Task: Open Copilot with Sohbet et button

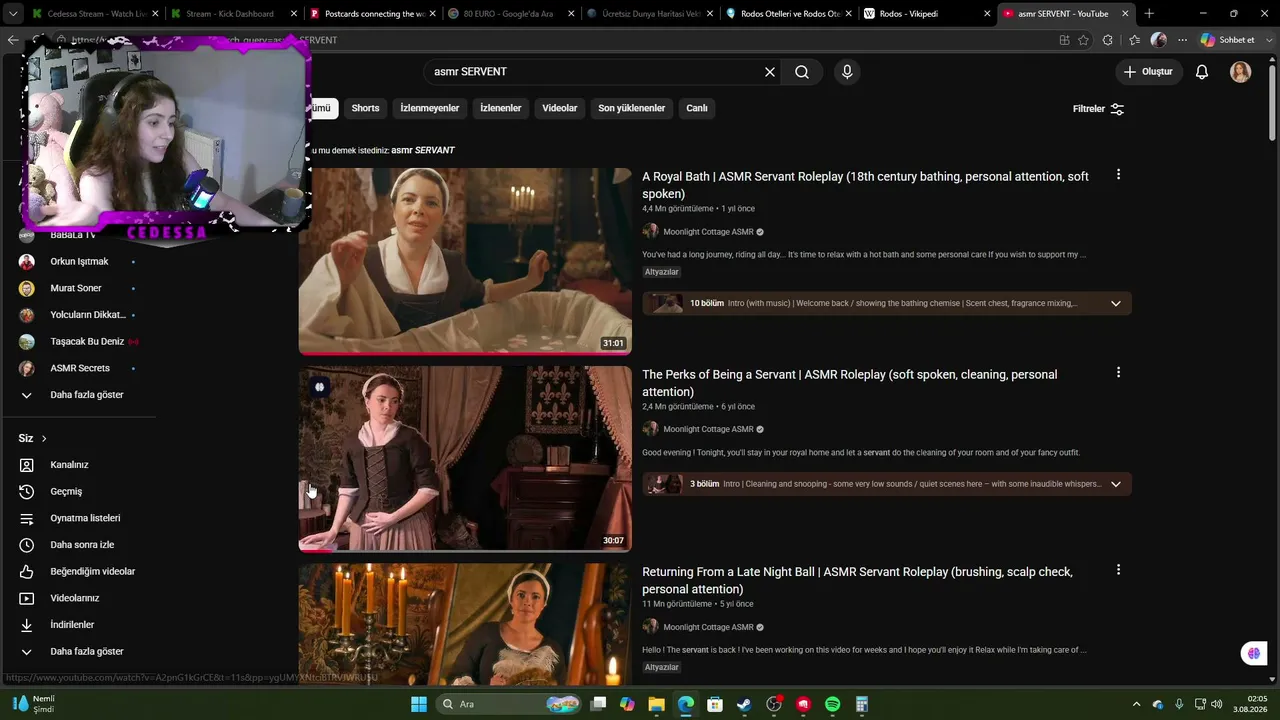Action: (x=1228, y=40)
